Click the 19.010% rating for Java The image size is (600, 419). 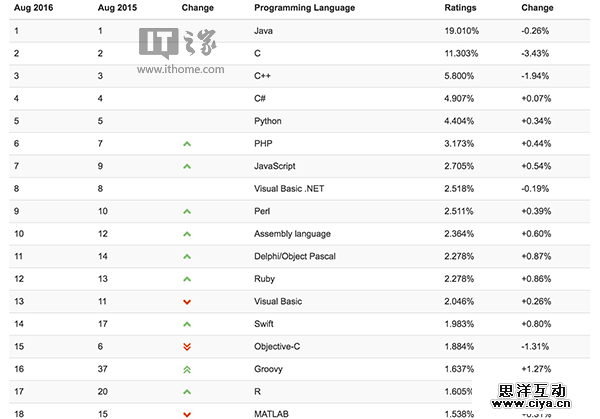pos(461,30)
